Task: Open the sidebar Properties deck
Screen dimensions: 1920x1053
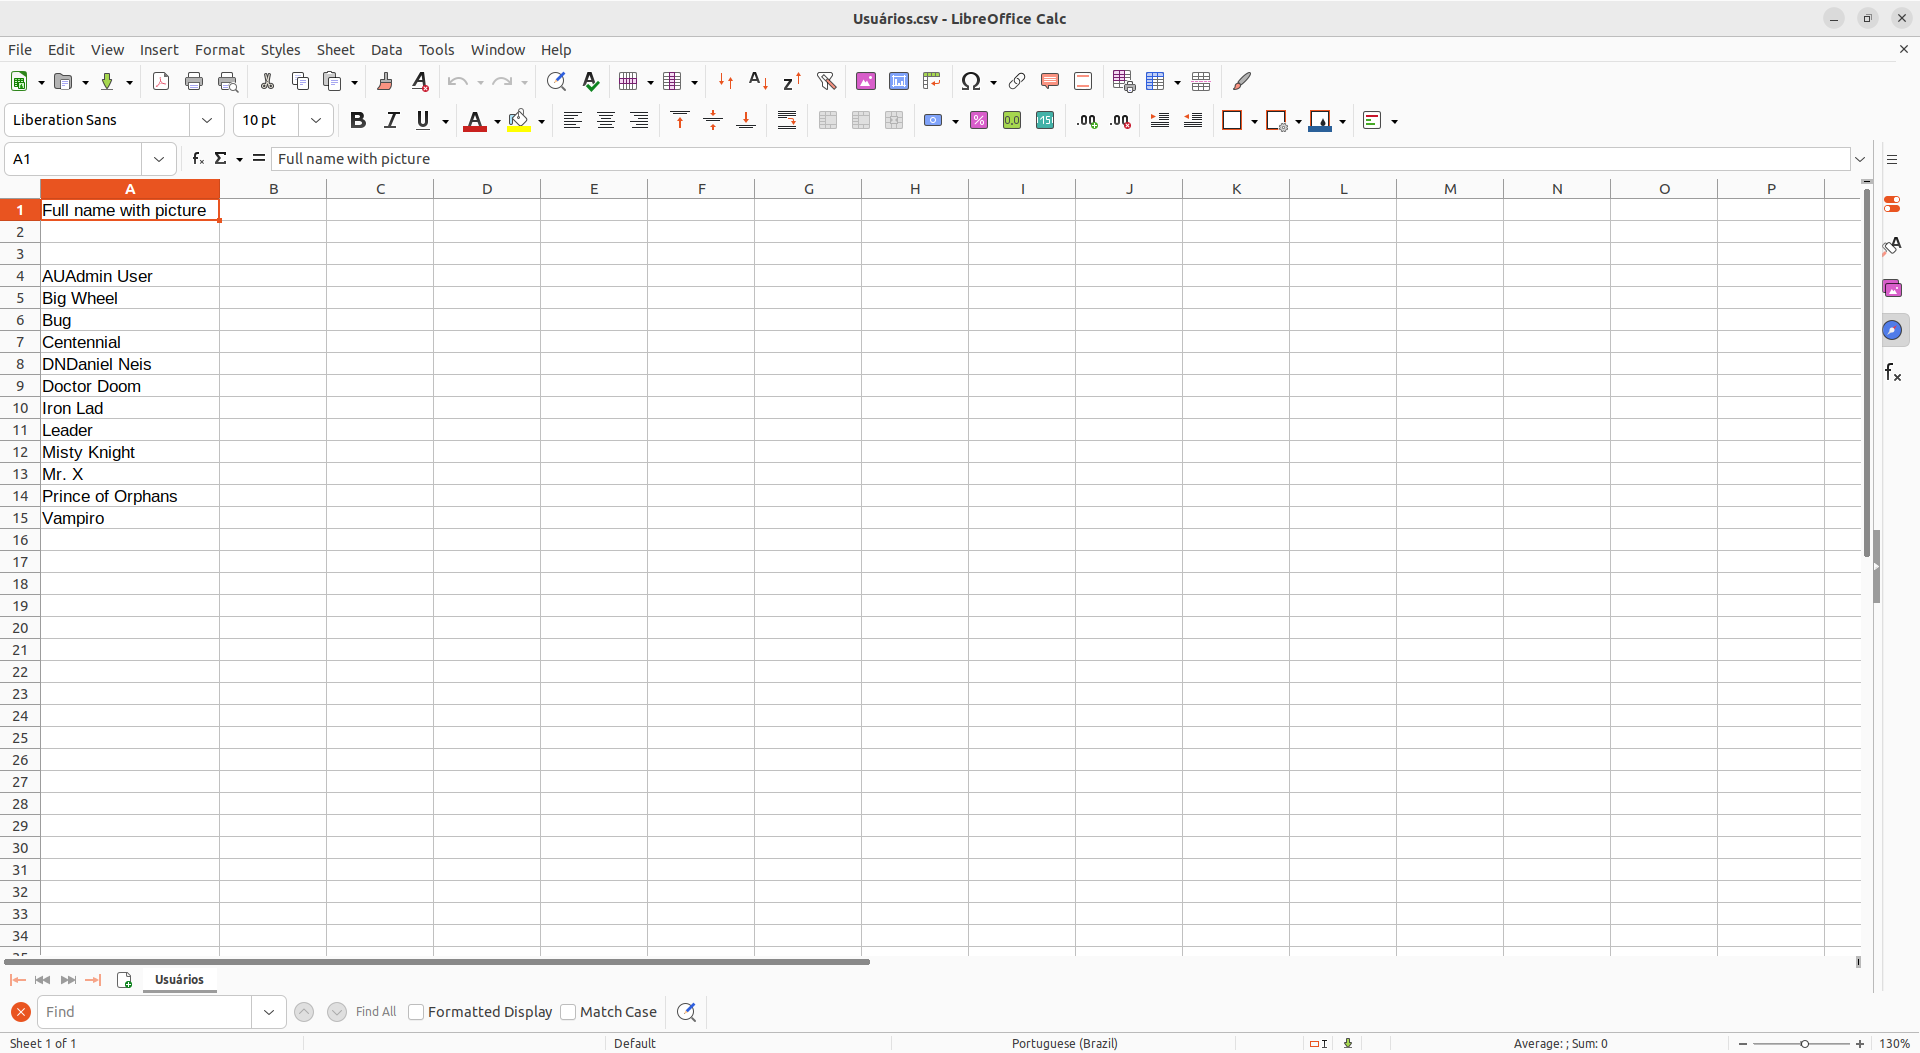Action: click(1893, 204)
